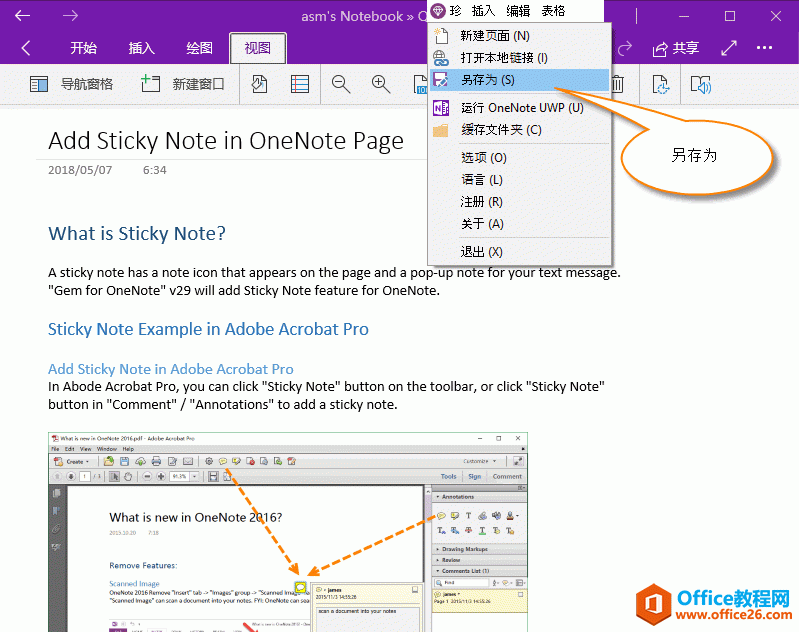
Task: Click the trash icon in the toolbar
Action: pos(617,84)
